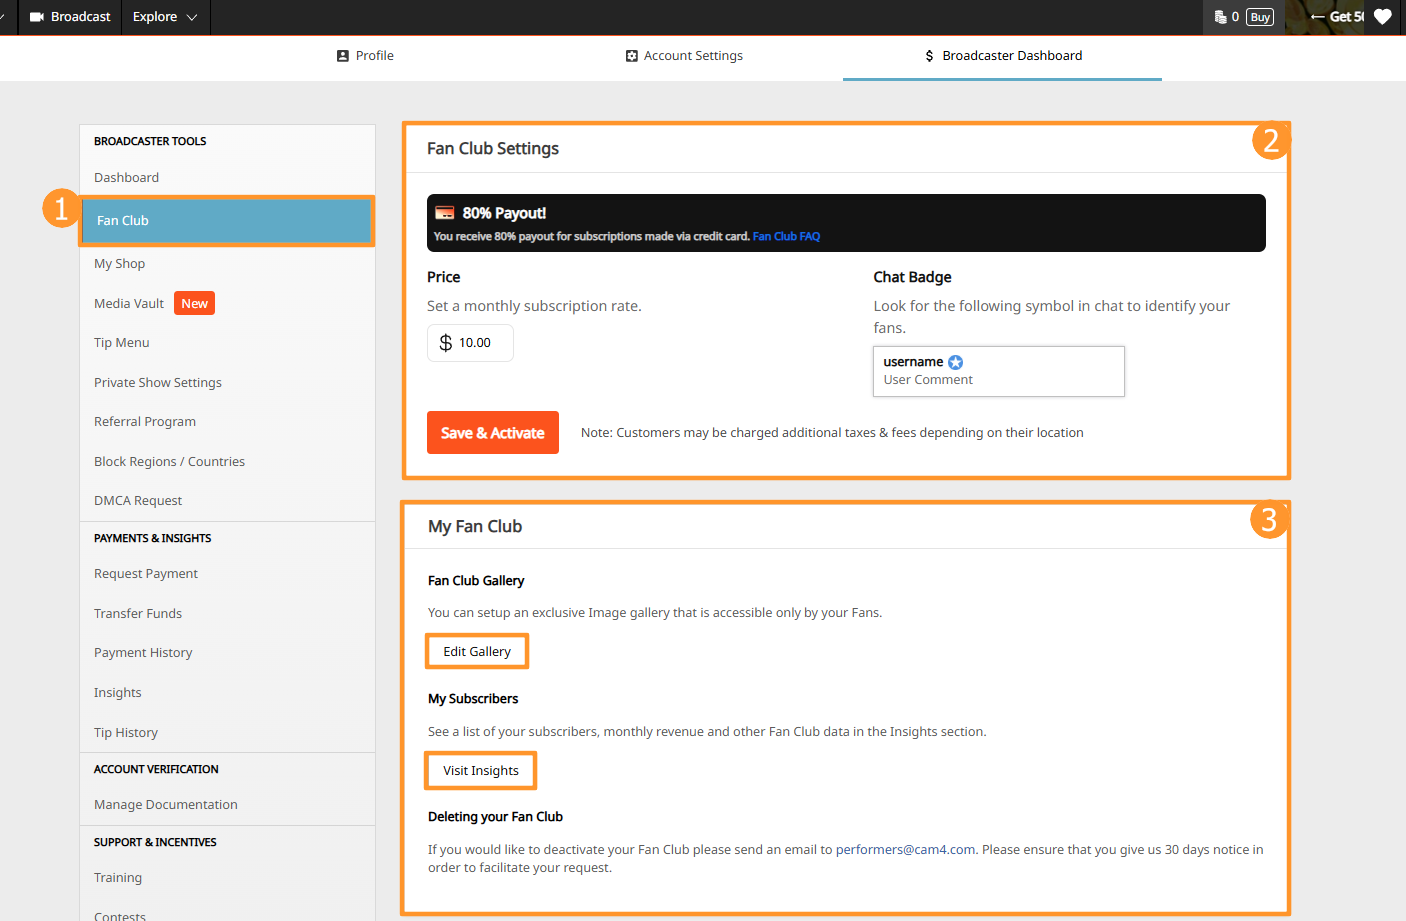The width and height of the screenshot is (1406, 921).
Task: Click the New badge beside Media Vault
Action: [194, 304]
